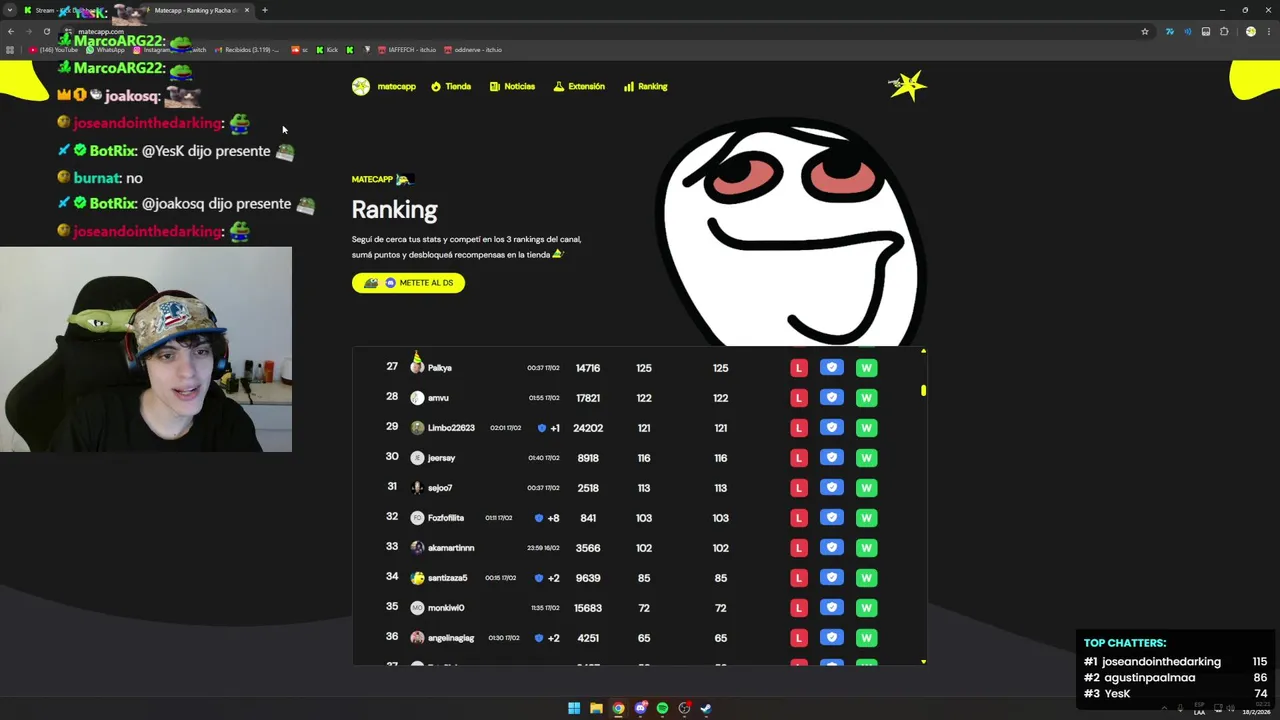The image size is (1280, 720).
Task: Click the METETE AL DS button
Action: [408, 283]
